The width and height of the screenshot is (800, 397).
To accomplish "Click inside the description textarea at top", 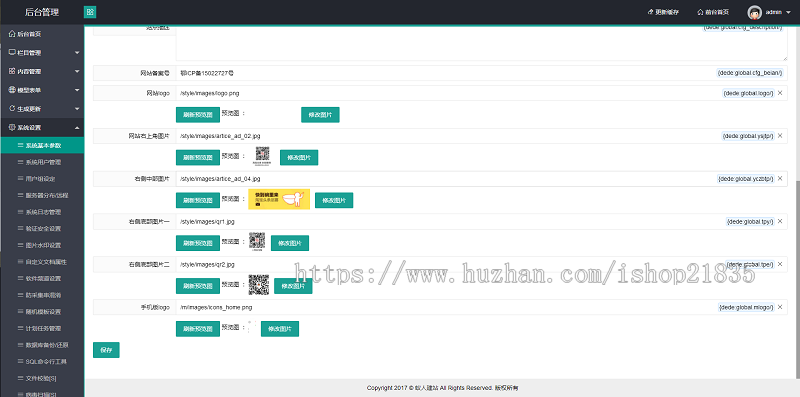I will 481,43.
